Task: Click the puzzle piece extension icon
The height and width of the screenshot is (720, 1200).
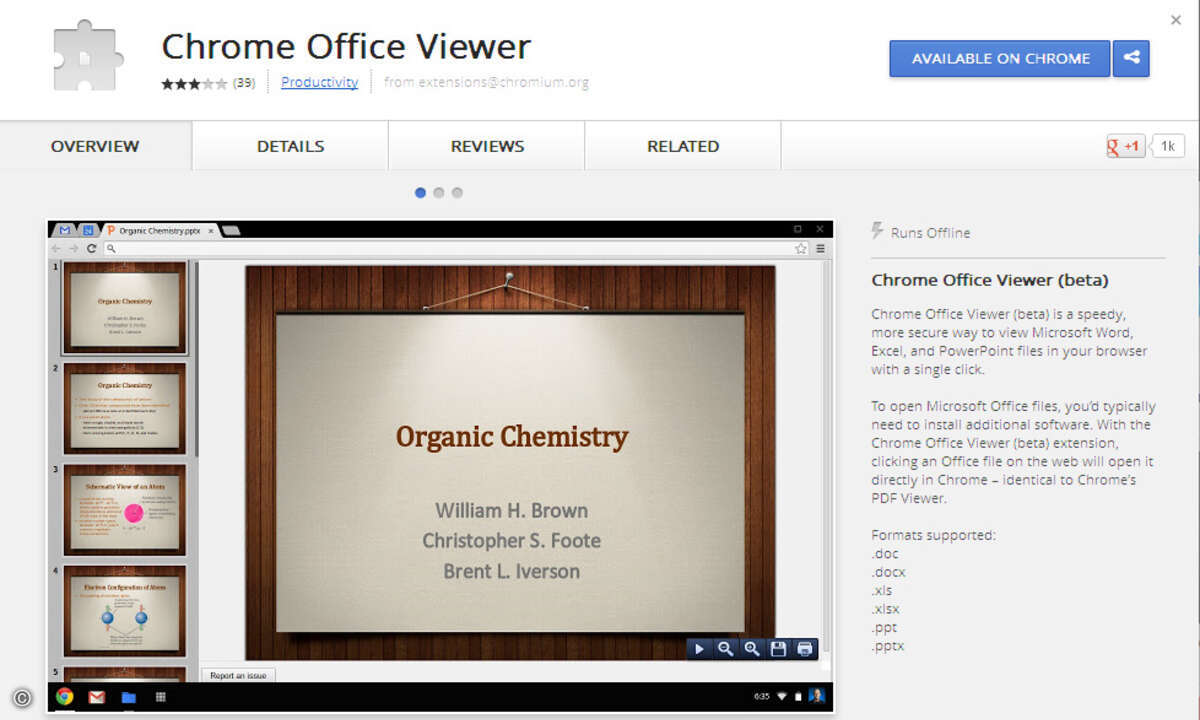Action: (x=87, y=56)
